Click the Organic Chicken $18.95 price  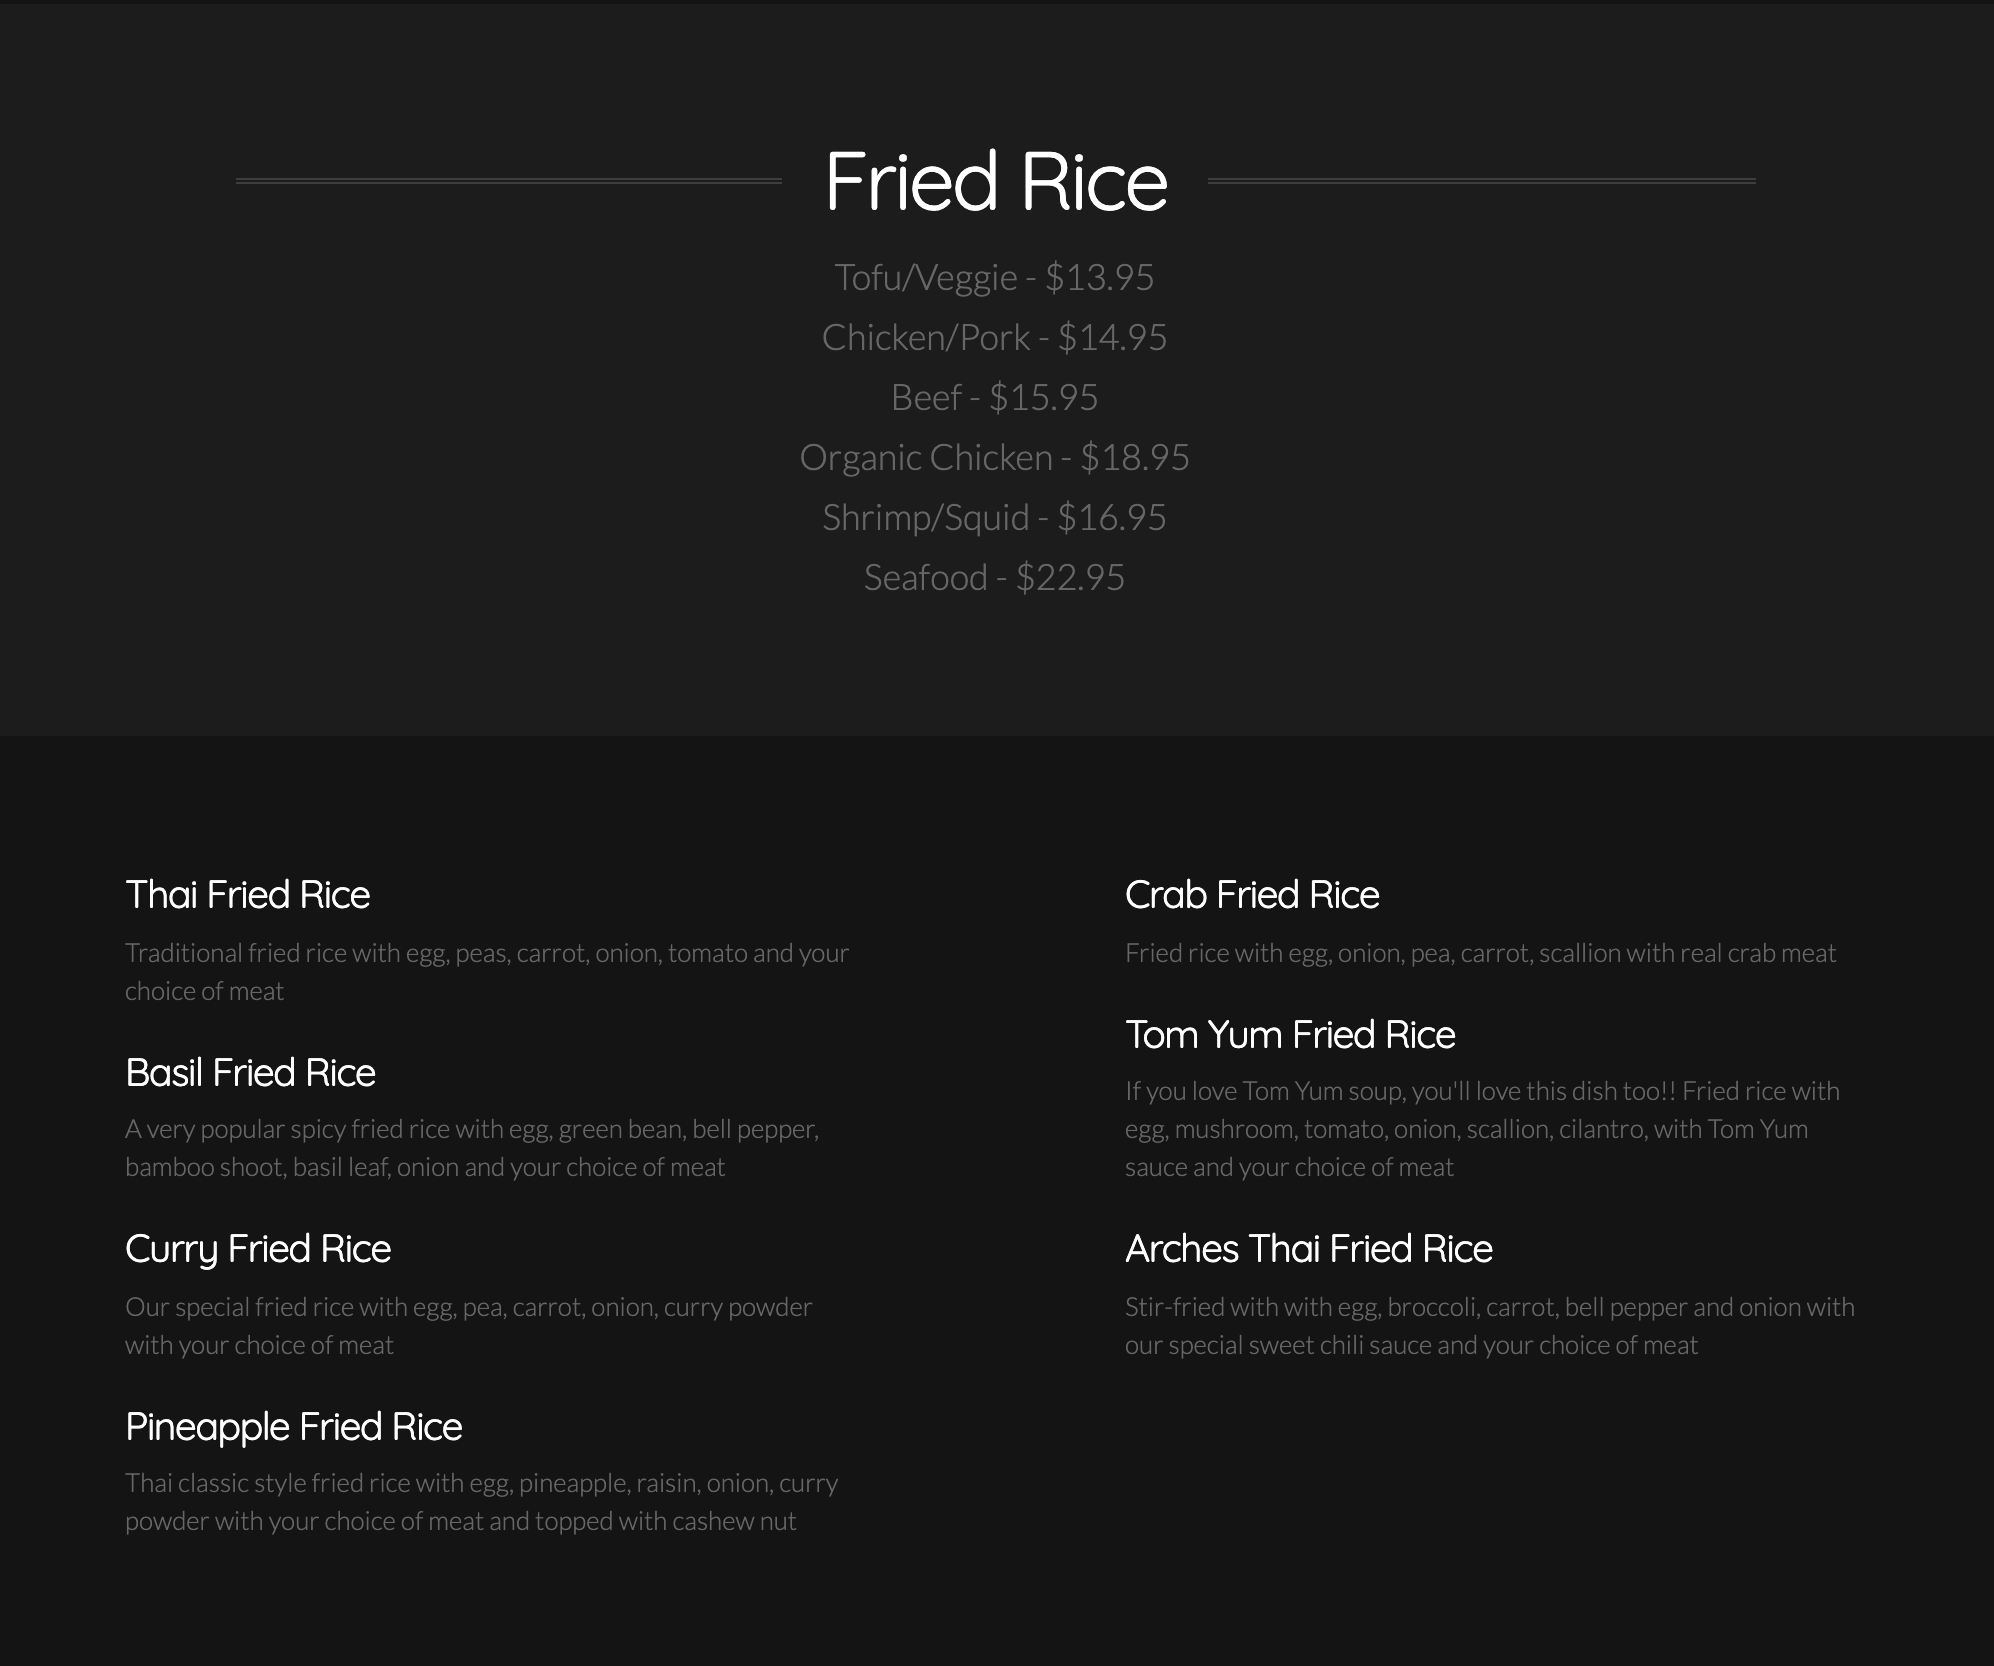pyautogui.click(x=994, y=457)
